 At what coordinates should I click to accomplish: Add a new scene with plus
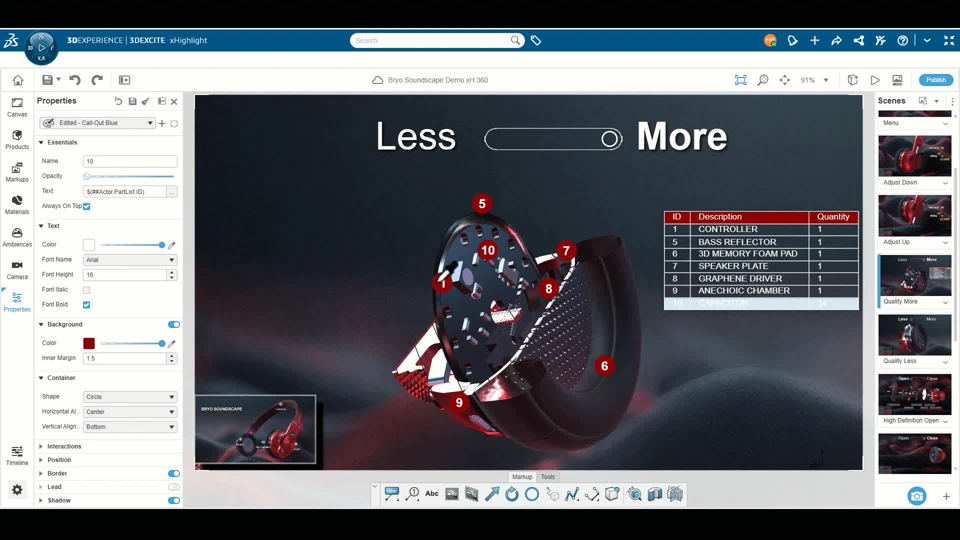click(946, 497)
